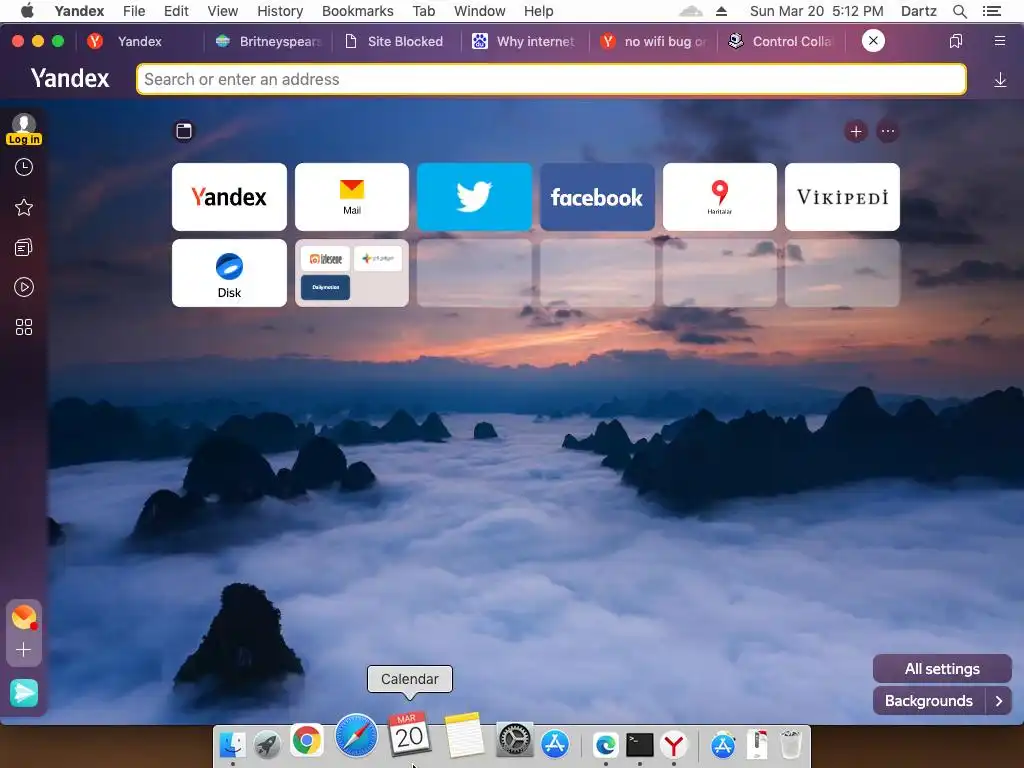Switch to the Site Blocked tab
Image resolution: width=1024 pixels, height=768 pixels.
394,41
